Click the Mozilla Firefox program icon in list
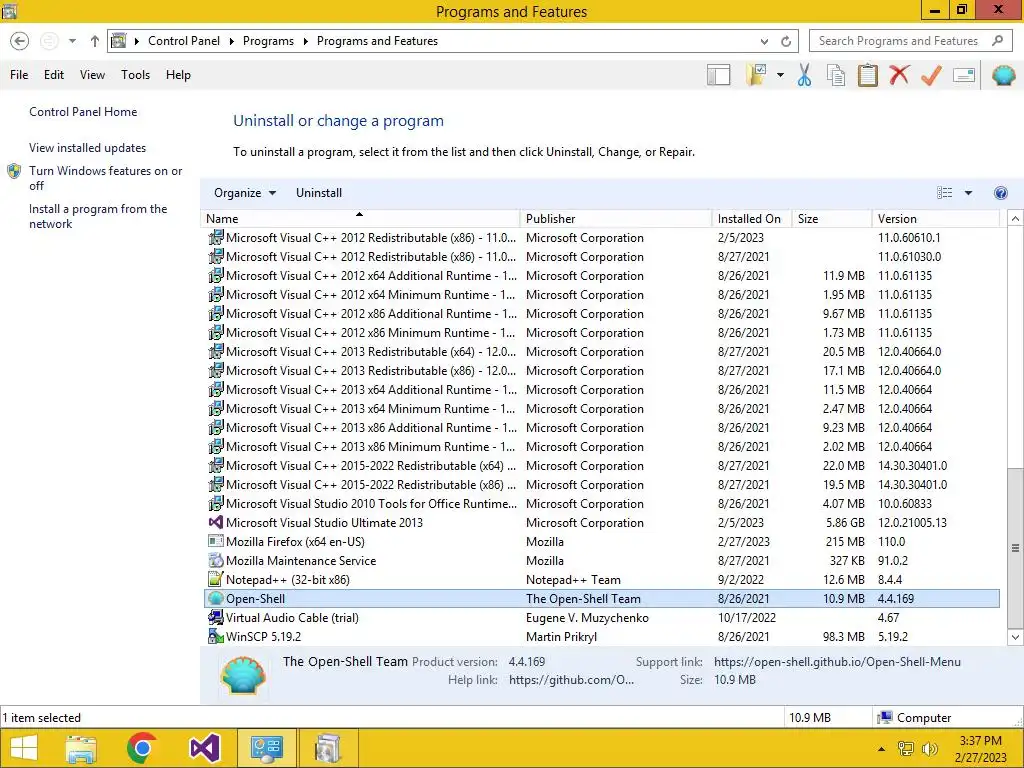1024x768 pixels. pos(216,541)
